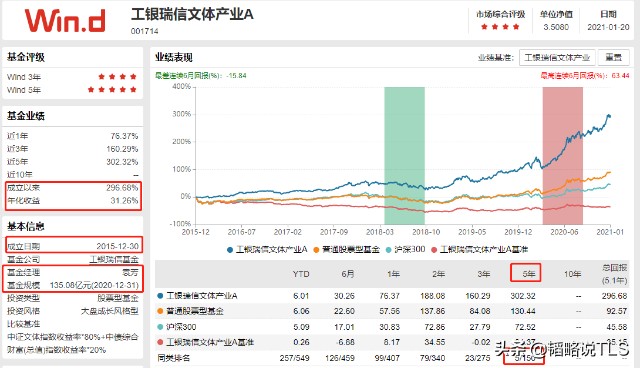Image resolution: width=640 pixels, height=368 pixels.
Task: Click the orange dot beside 普通股票型基金 row
Action: pos(160,311)
